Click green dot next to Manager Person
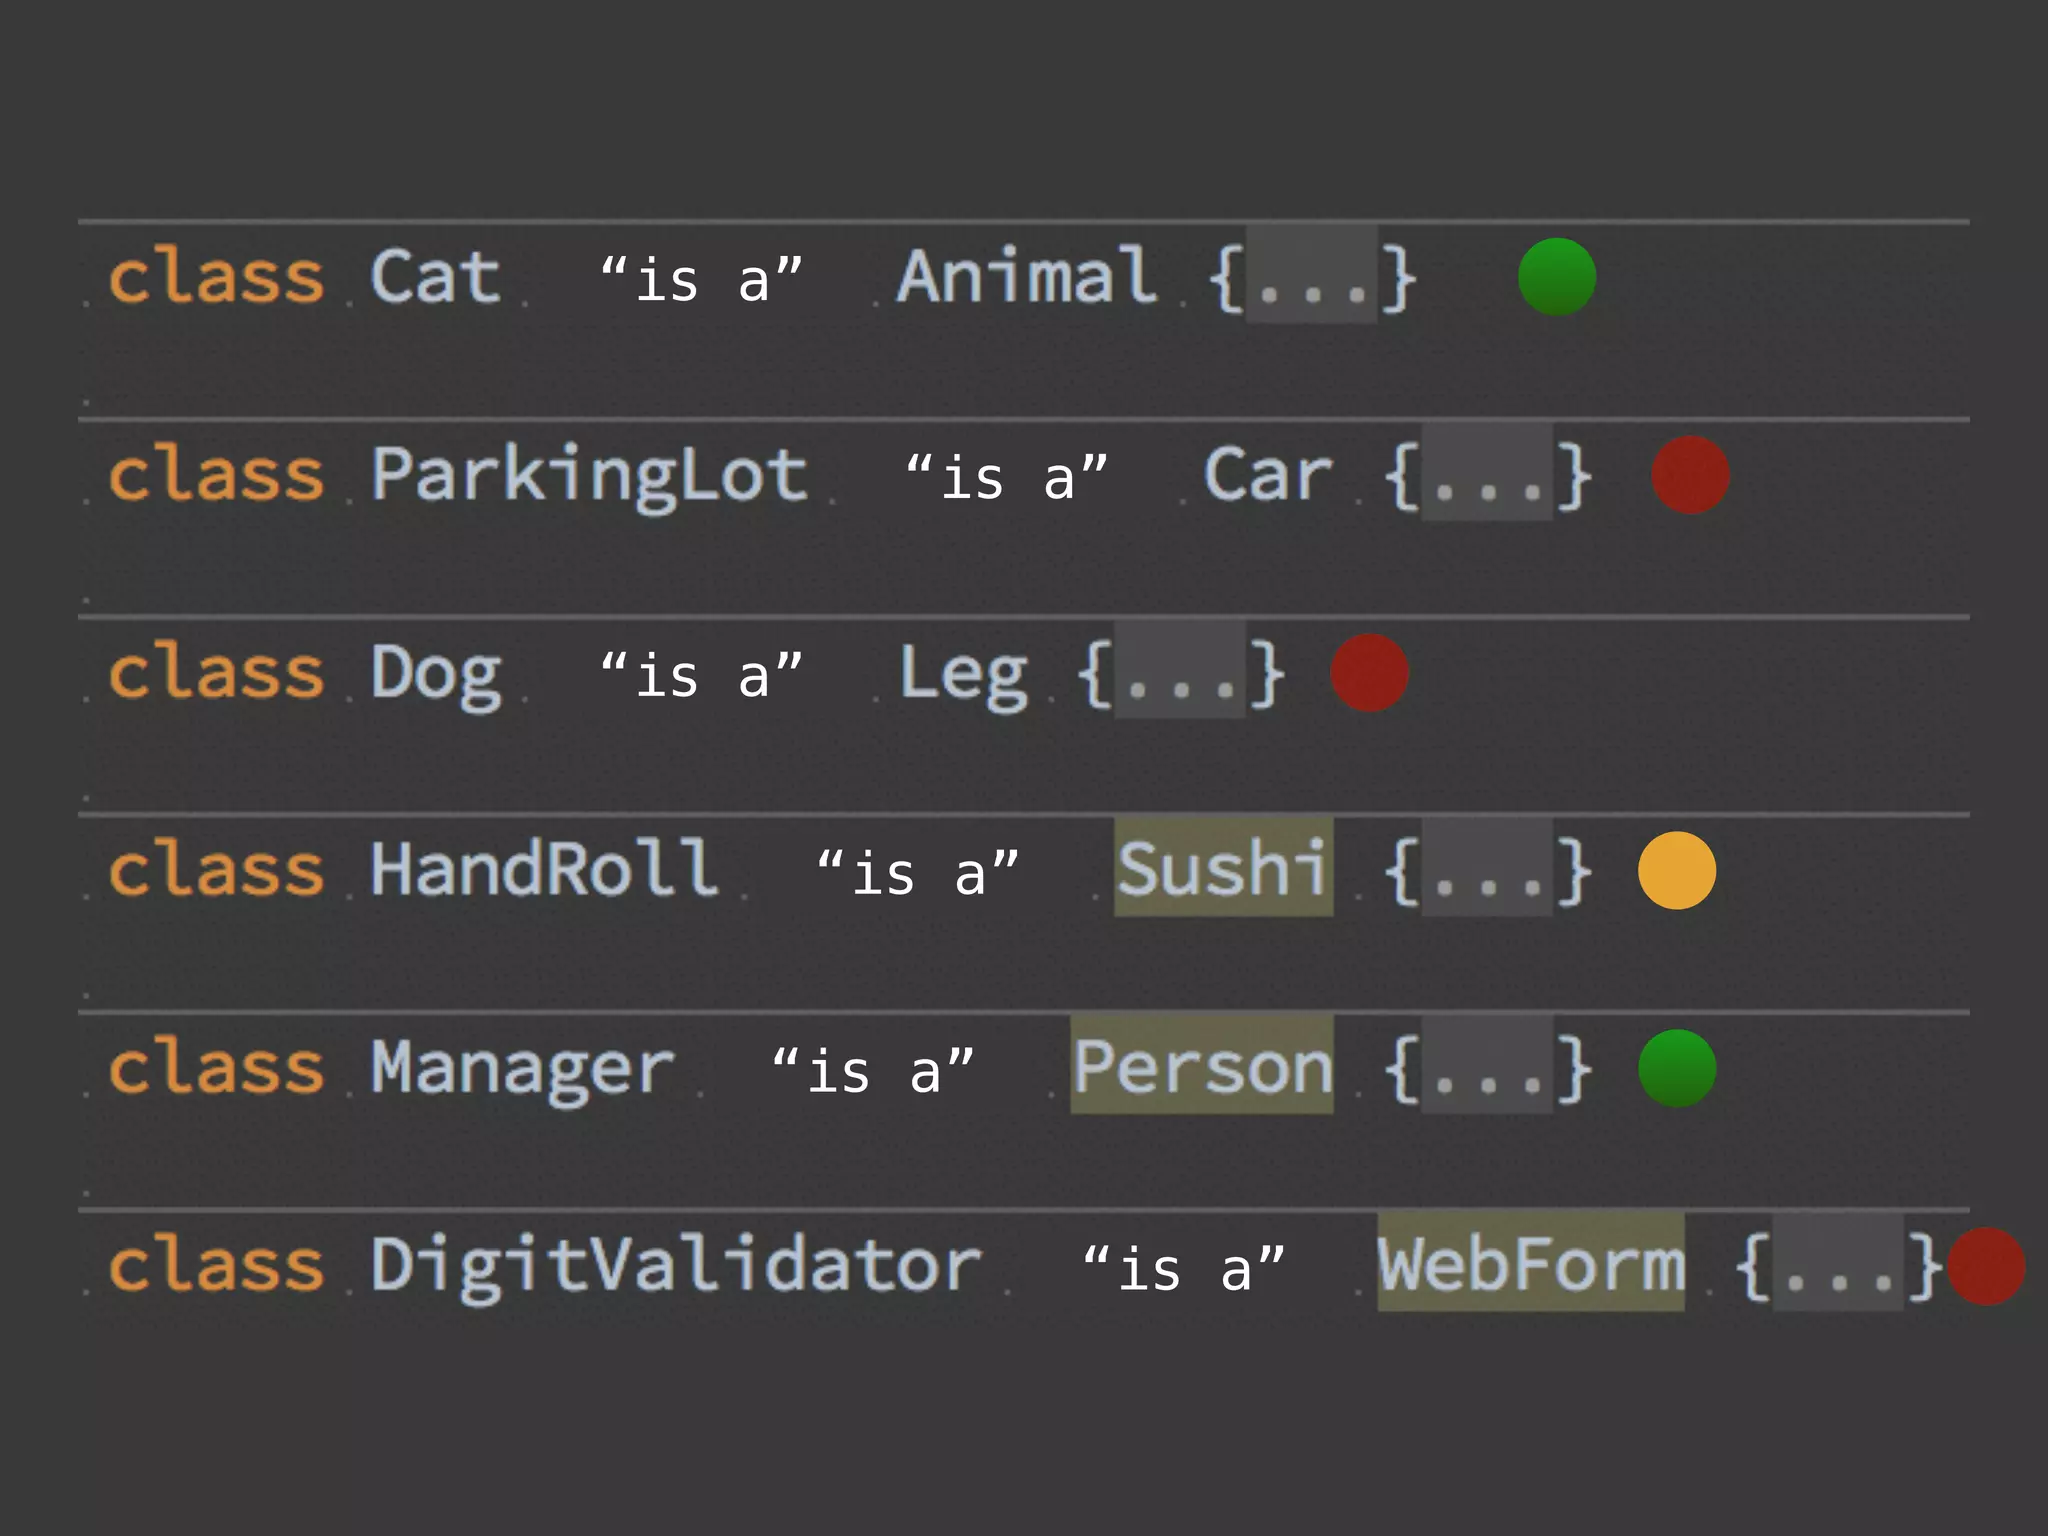This screenshot has height=1536, width=2048. pos(1677,1068)
